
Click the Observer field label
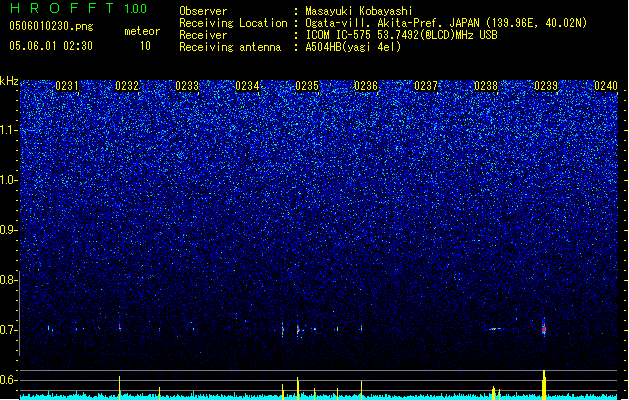click(x=203, y=11)
